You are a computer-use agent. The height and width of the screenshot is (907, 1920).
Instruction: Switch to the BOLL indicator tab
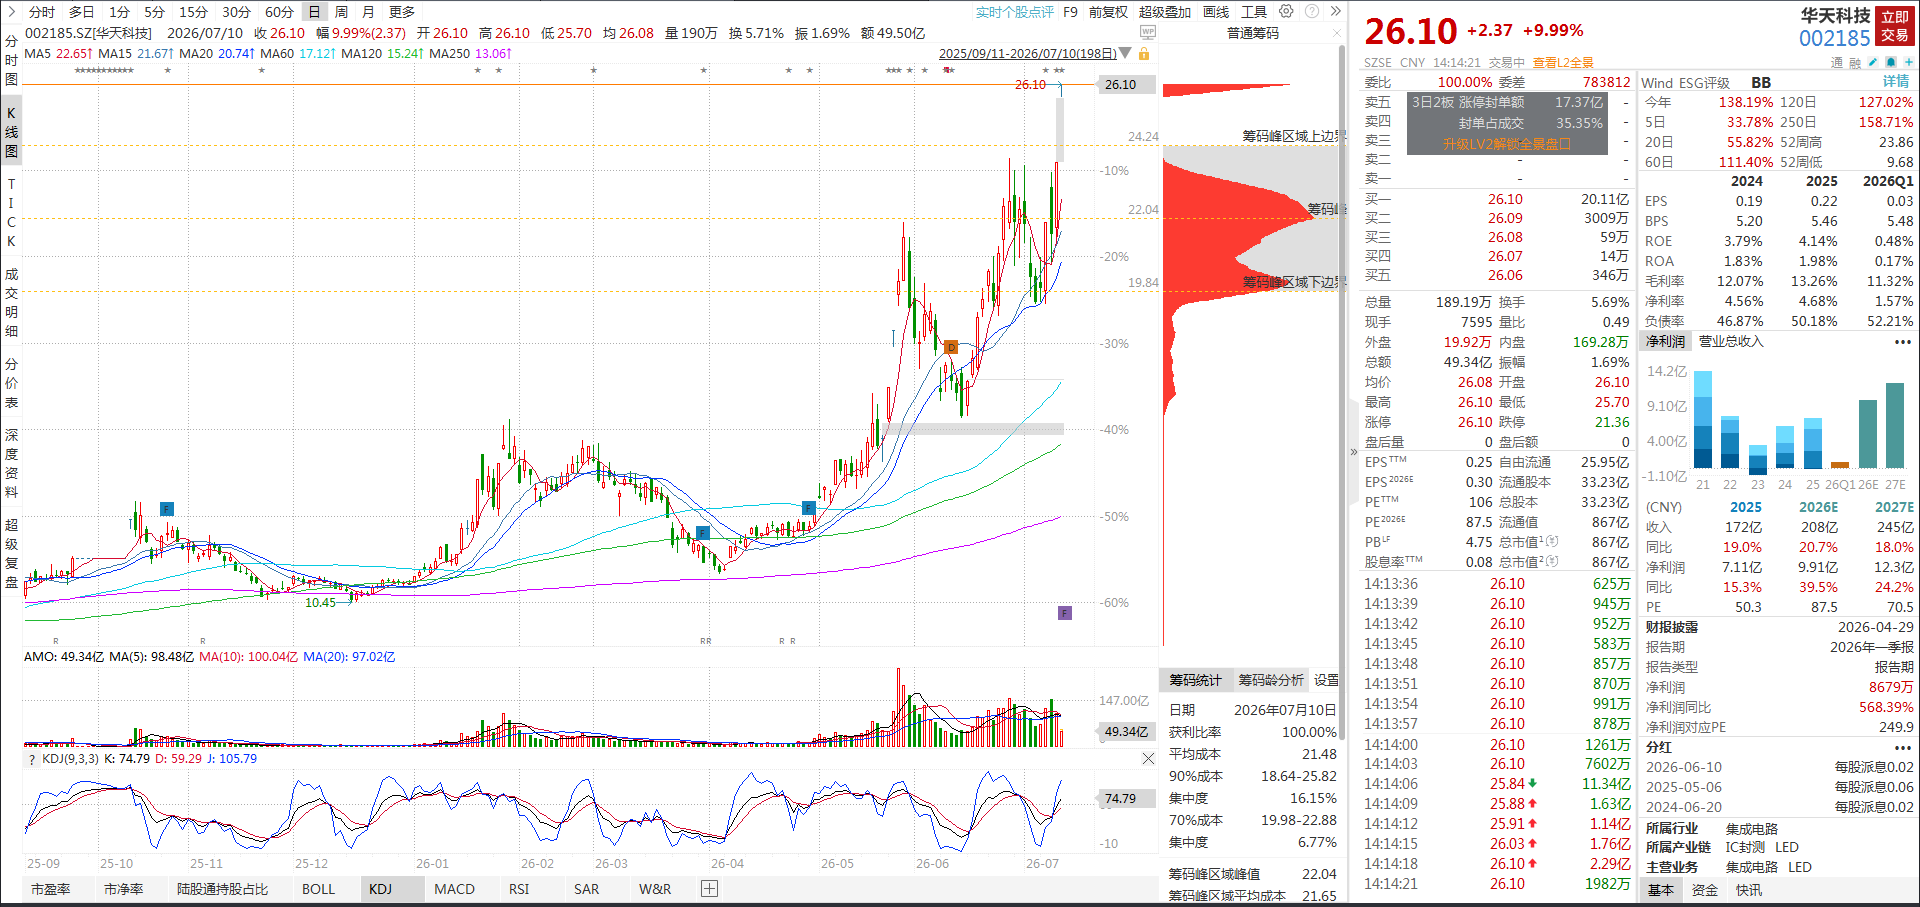click(318, 888)
